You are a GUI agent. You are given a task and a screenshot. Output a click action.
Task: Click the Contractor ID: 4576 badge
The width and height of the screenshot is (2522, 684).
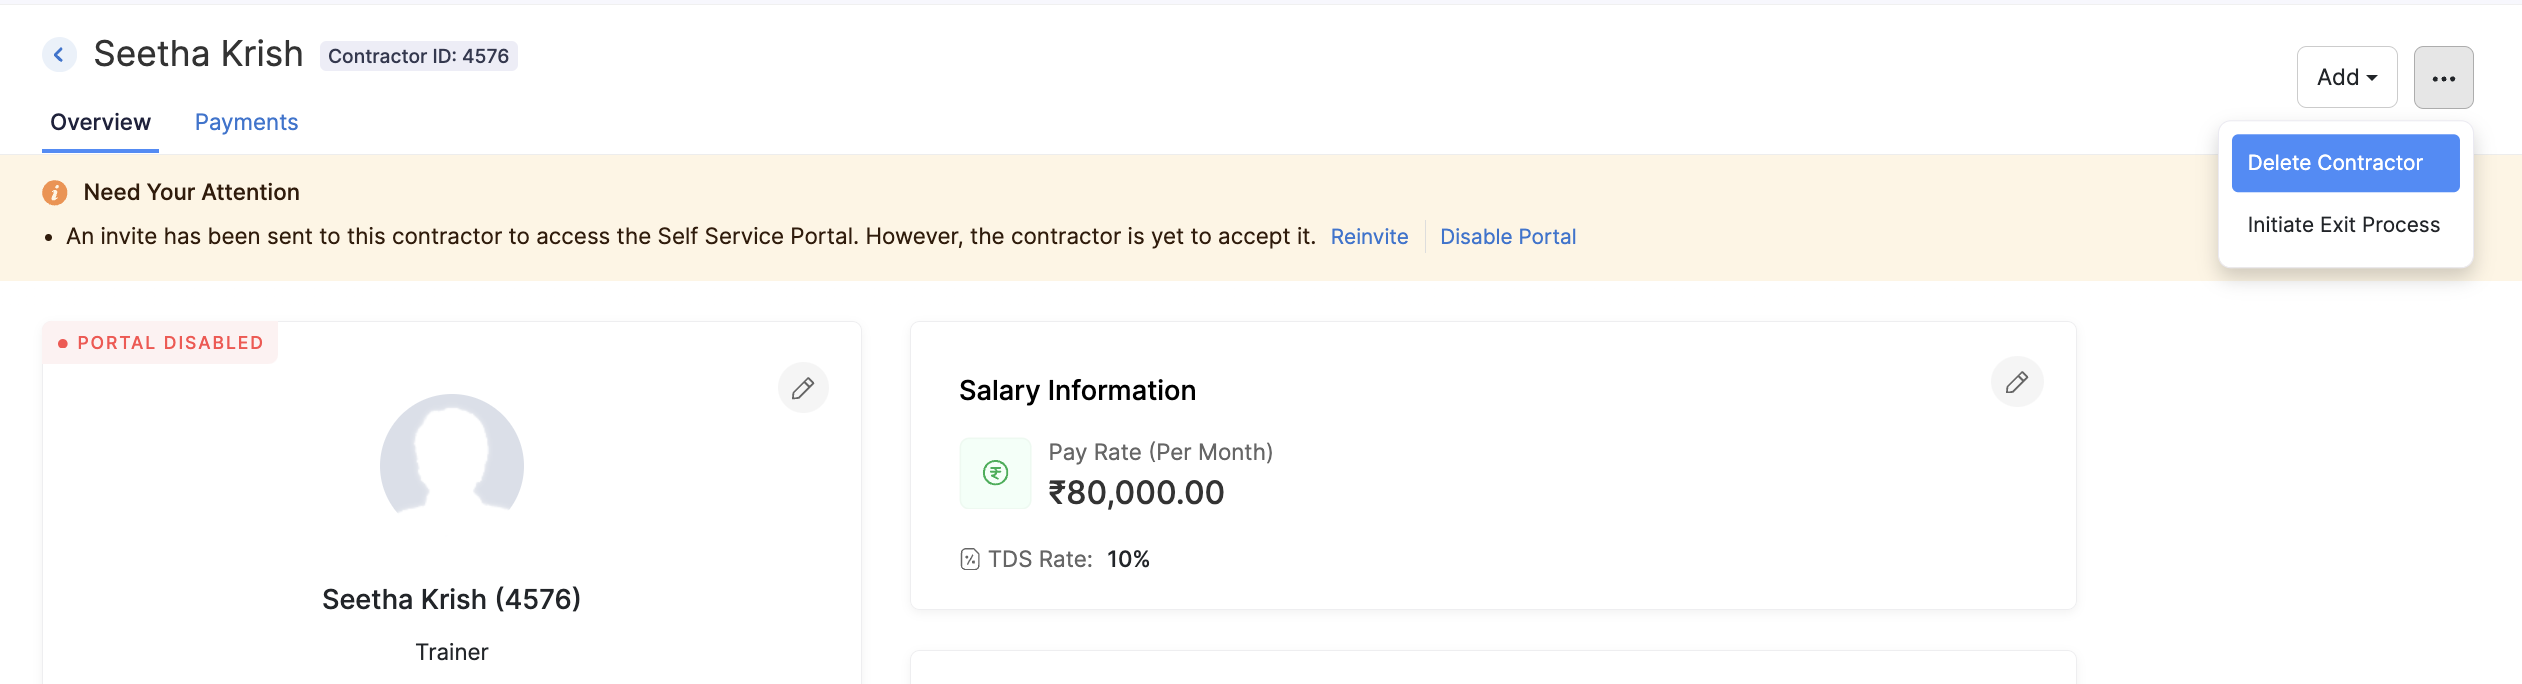click(419, 56)
